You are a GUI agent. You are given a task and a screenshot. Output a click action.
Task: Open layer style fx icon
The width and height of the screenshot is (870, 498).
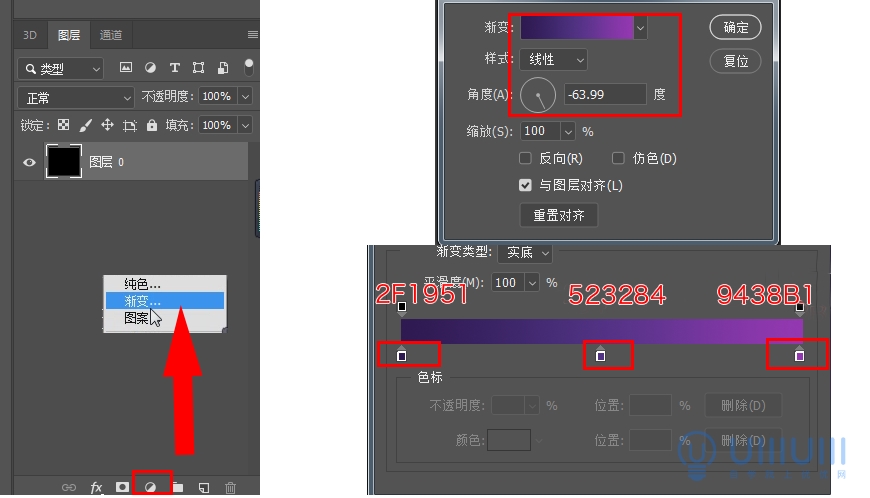pos(96,487)
